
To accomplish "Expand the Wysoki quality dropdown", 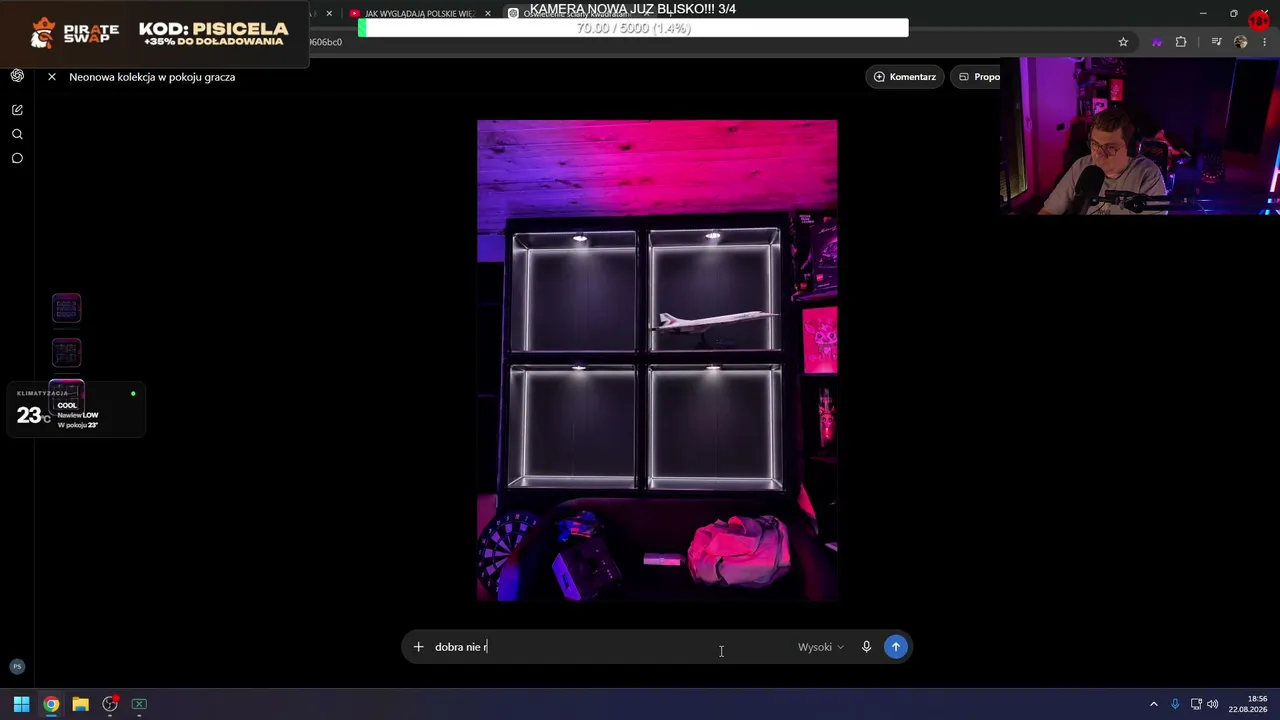I will coord(821,647).
